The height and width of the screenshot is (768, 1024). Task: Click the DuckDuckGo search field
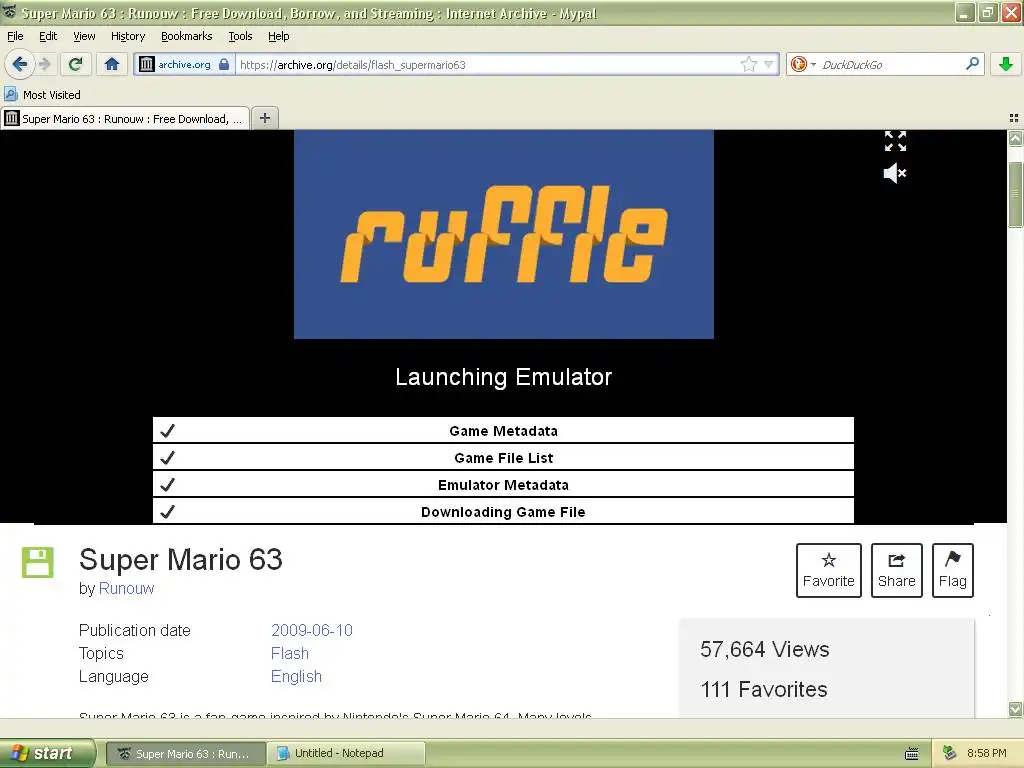(x=889, y=64)
